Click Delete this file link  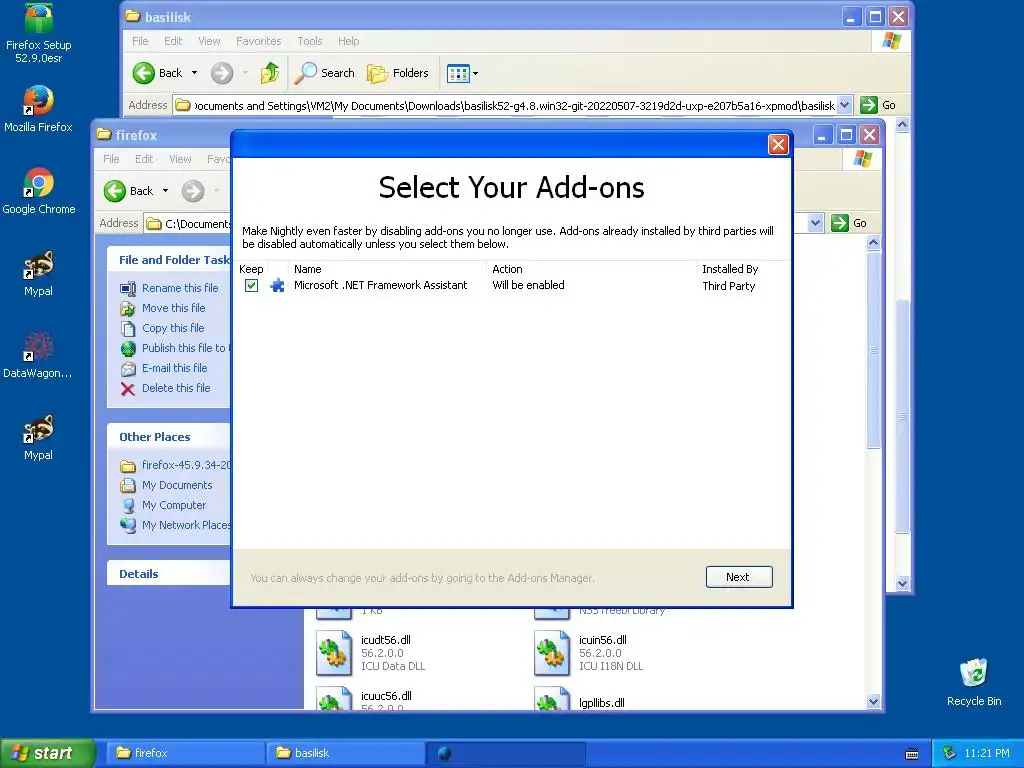click(176, 388)
